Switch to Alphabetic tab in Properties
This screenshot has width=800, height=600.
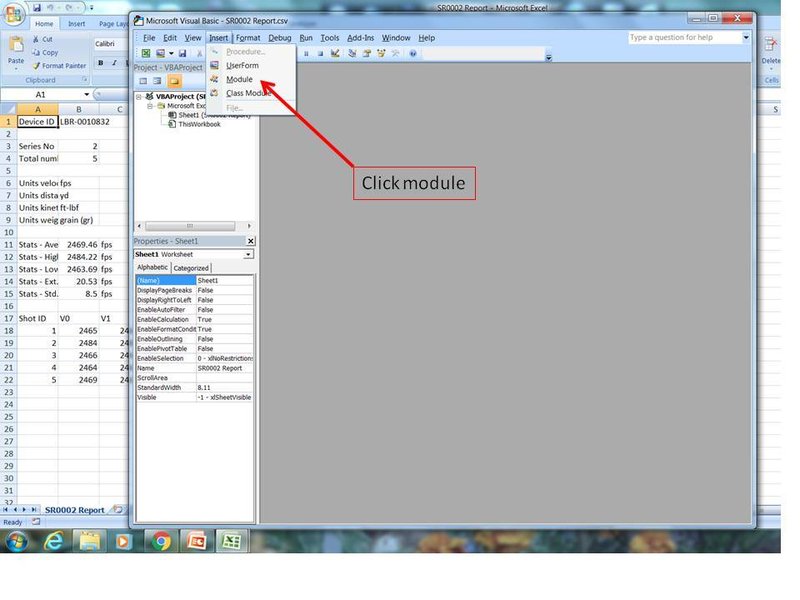click(152, 267)
